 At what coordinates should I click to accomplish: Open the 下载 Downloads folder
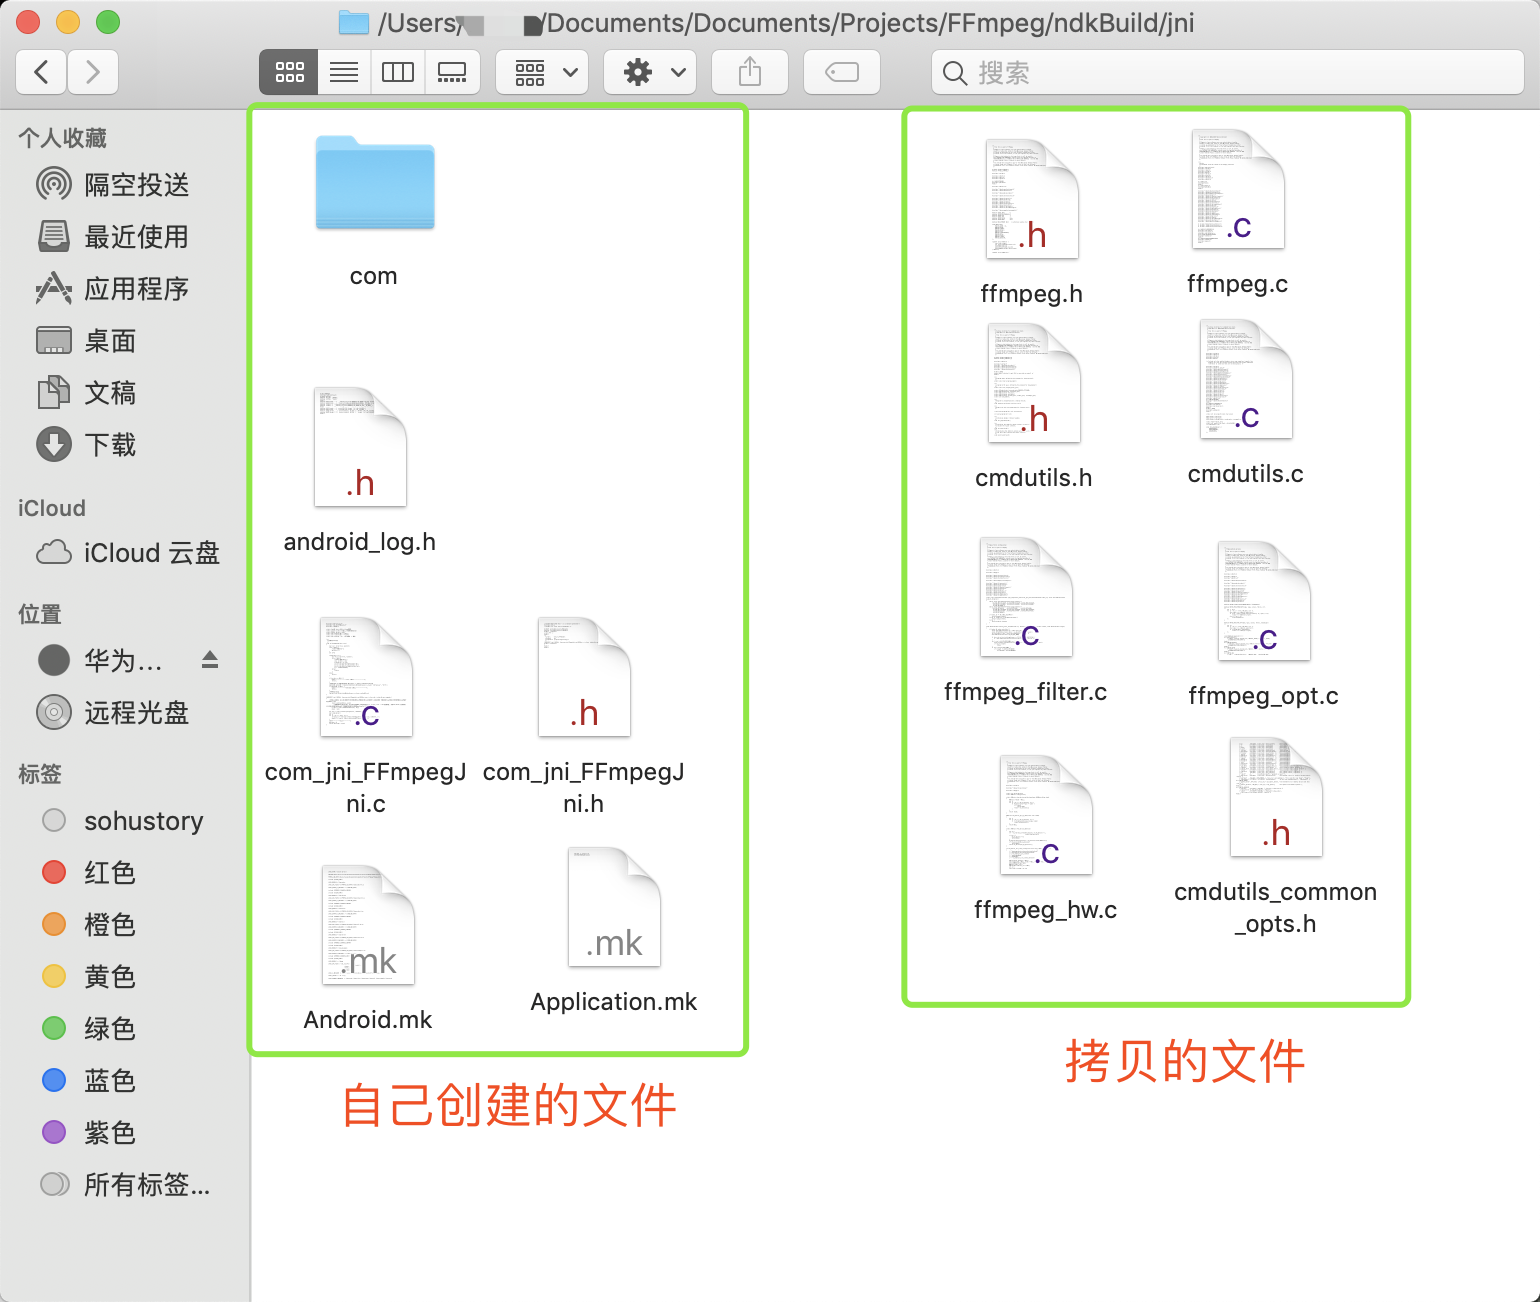[110, 445]
